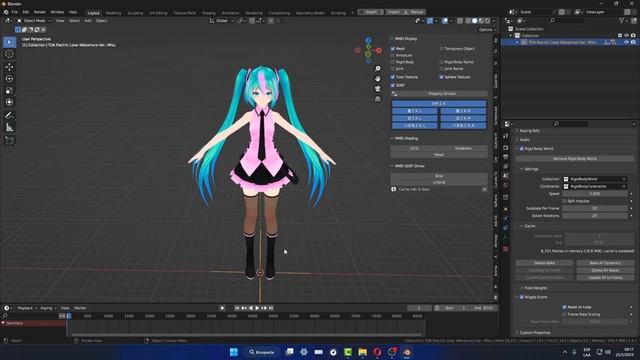The image size is (640, 360).
Task: Open the Playback dropdown in timeline
Action: 27,308
